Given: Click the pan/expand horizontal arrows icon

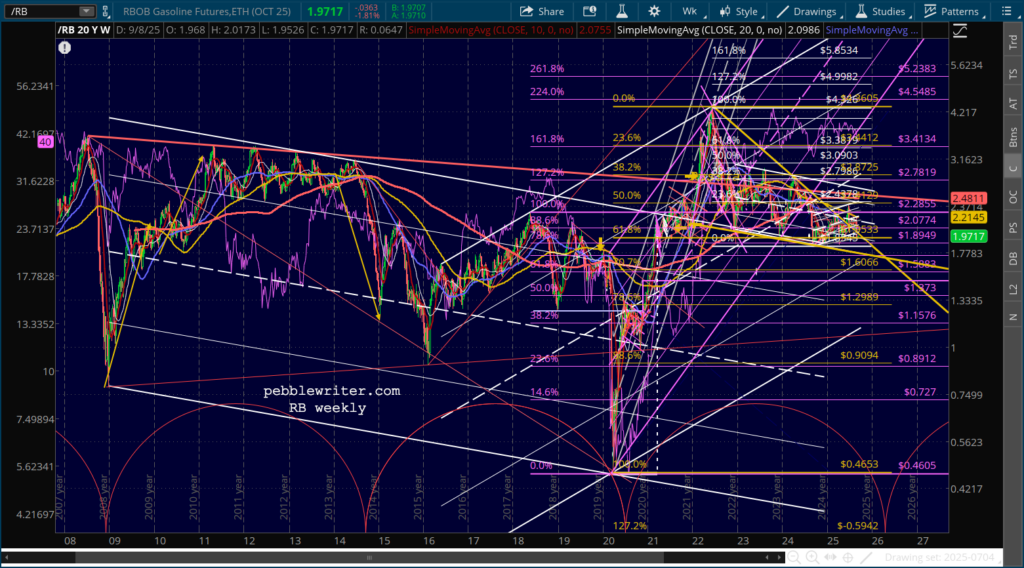Looking at the screenshot, I should pos(830,558).
